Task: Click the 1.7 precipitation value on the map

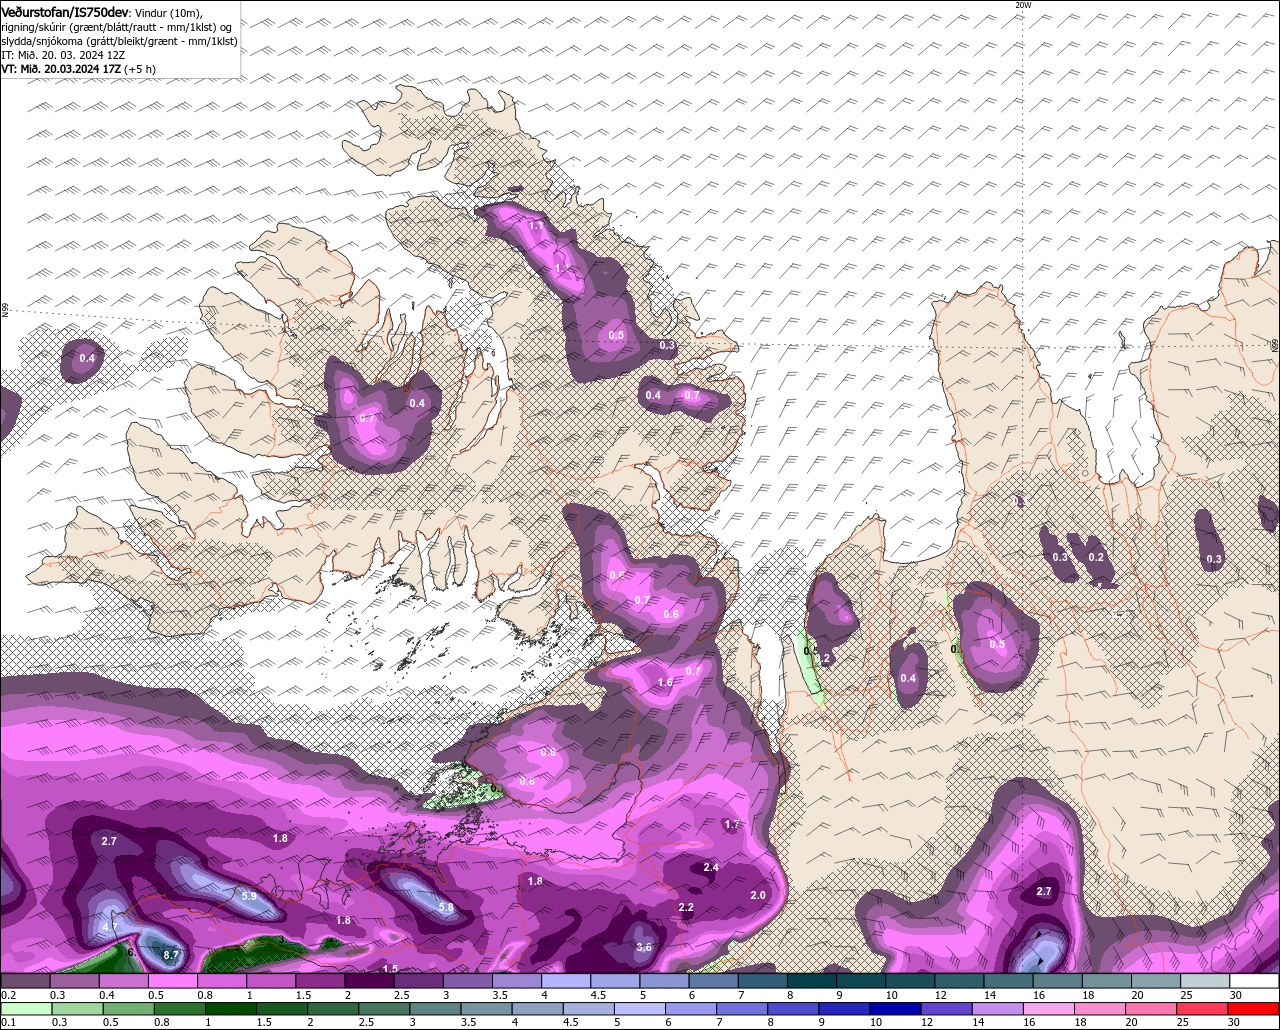Action: 732,824
